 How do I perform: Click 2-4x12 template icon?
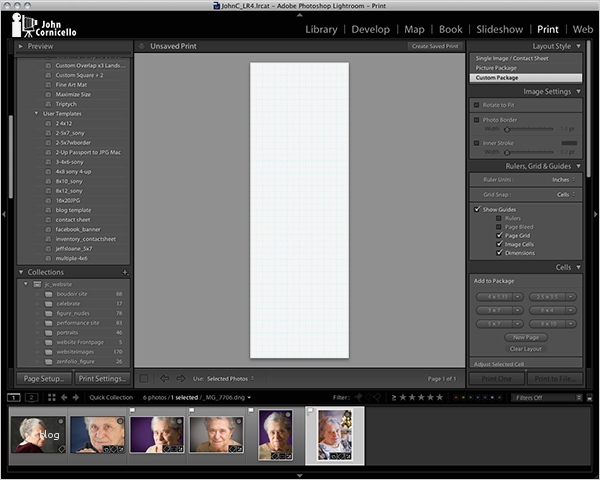tap(48, 124)
